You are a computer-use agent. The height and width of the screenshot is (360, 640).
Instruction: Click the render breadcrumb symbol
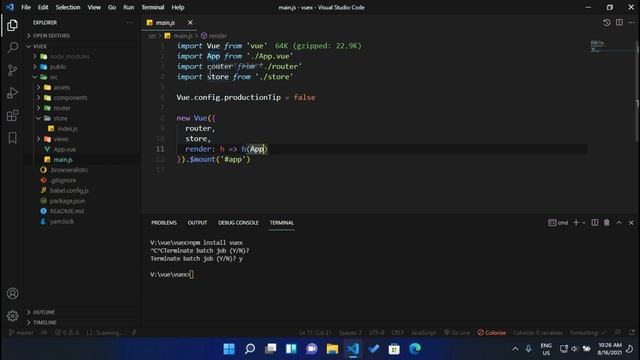pos(214,36)
